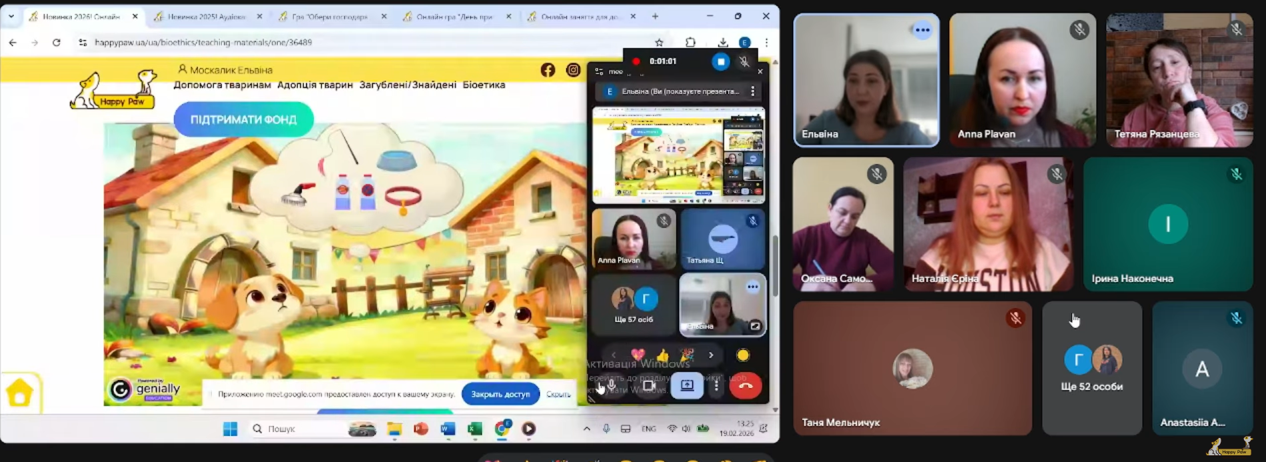The height and width of the screenshot is (462, 1266).
Task: Open the Chrome extensions puzzle icon
Action: click(x=690, y=43)
